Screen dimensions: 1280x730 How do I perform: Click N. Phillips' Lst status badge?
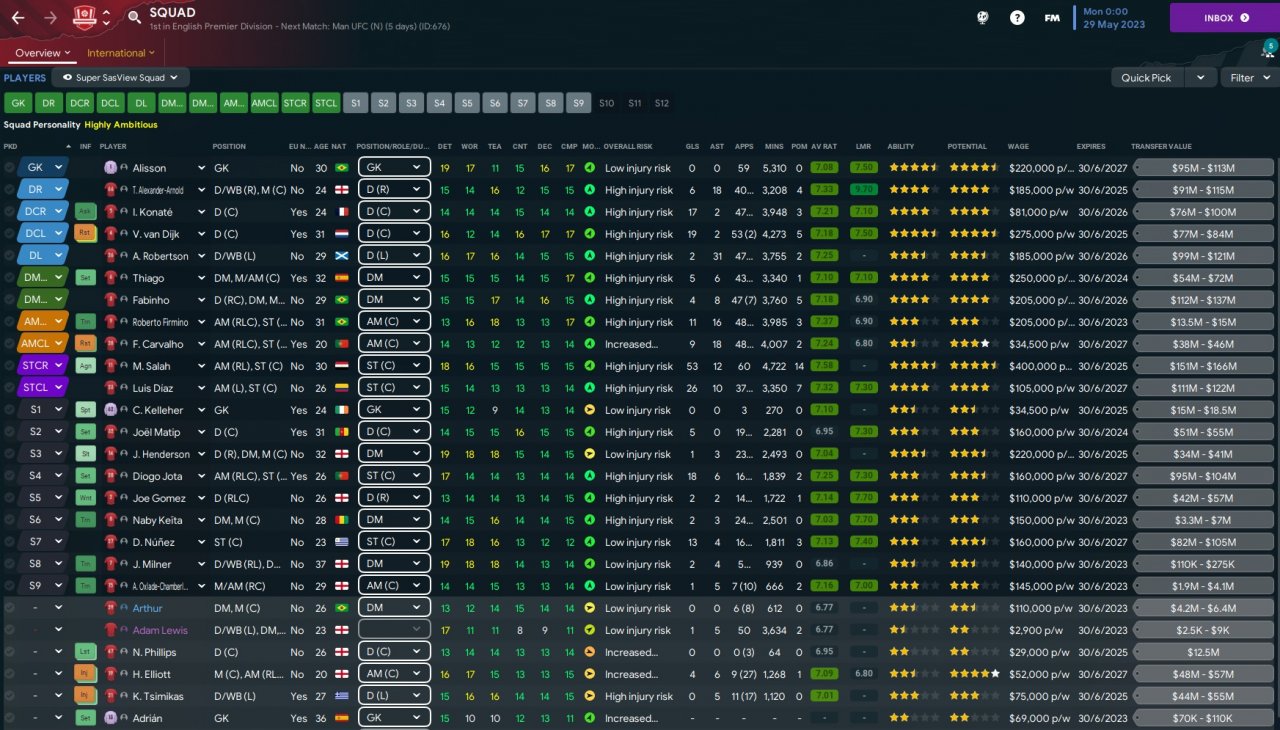(86, 652)
